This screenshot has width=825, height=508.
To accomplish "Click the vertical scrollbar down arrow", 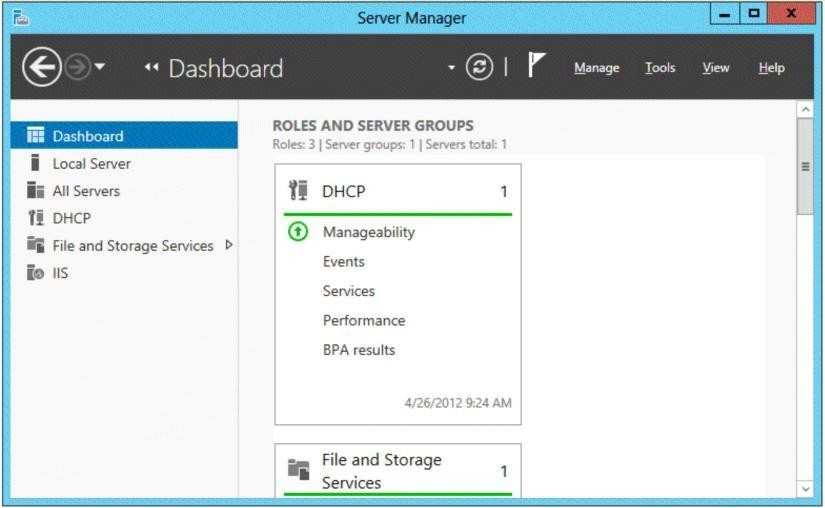I will tap(805, 489).
